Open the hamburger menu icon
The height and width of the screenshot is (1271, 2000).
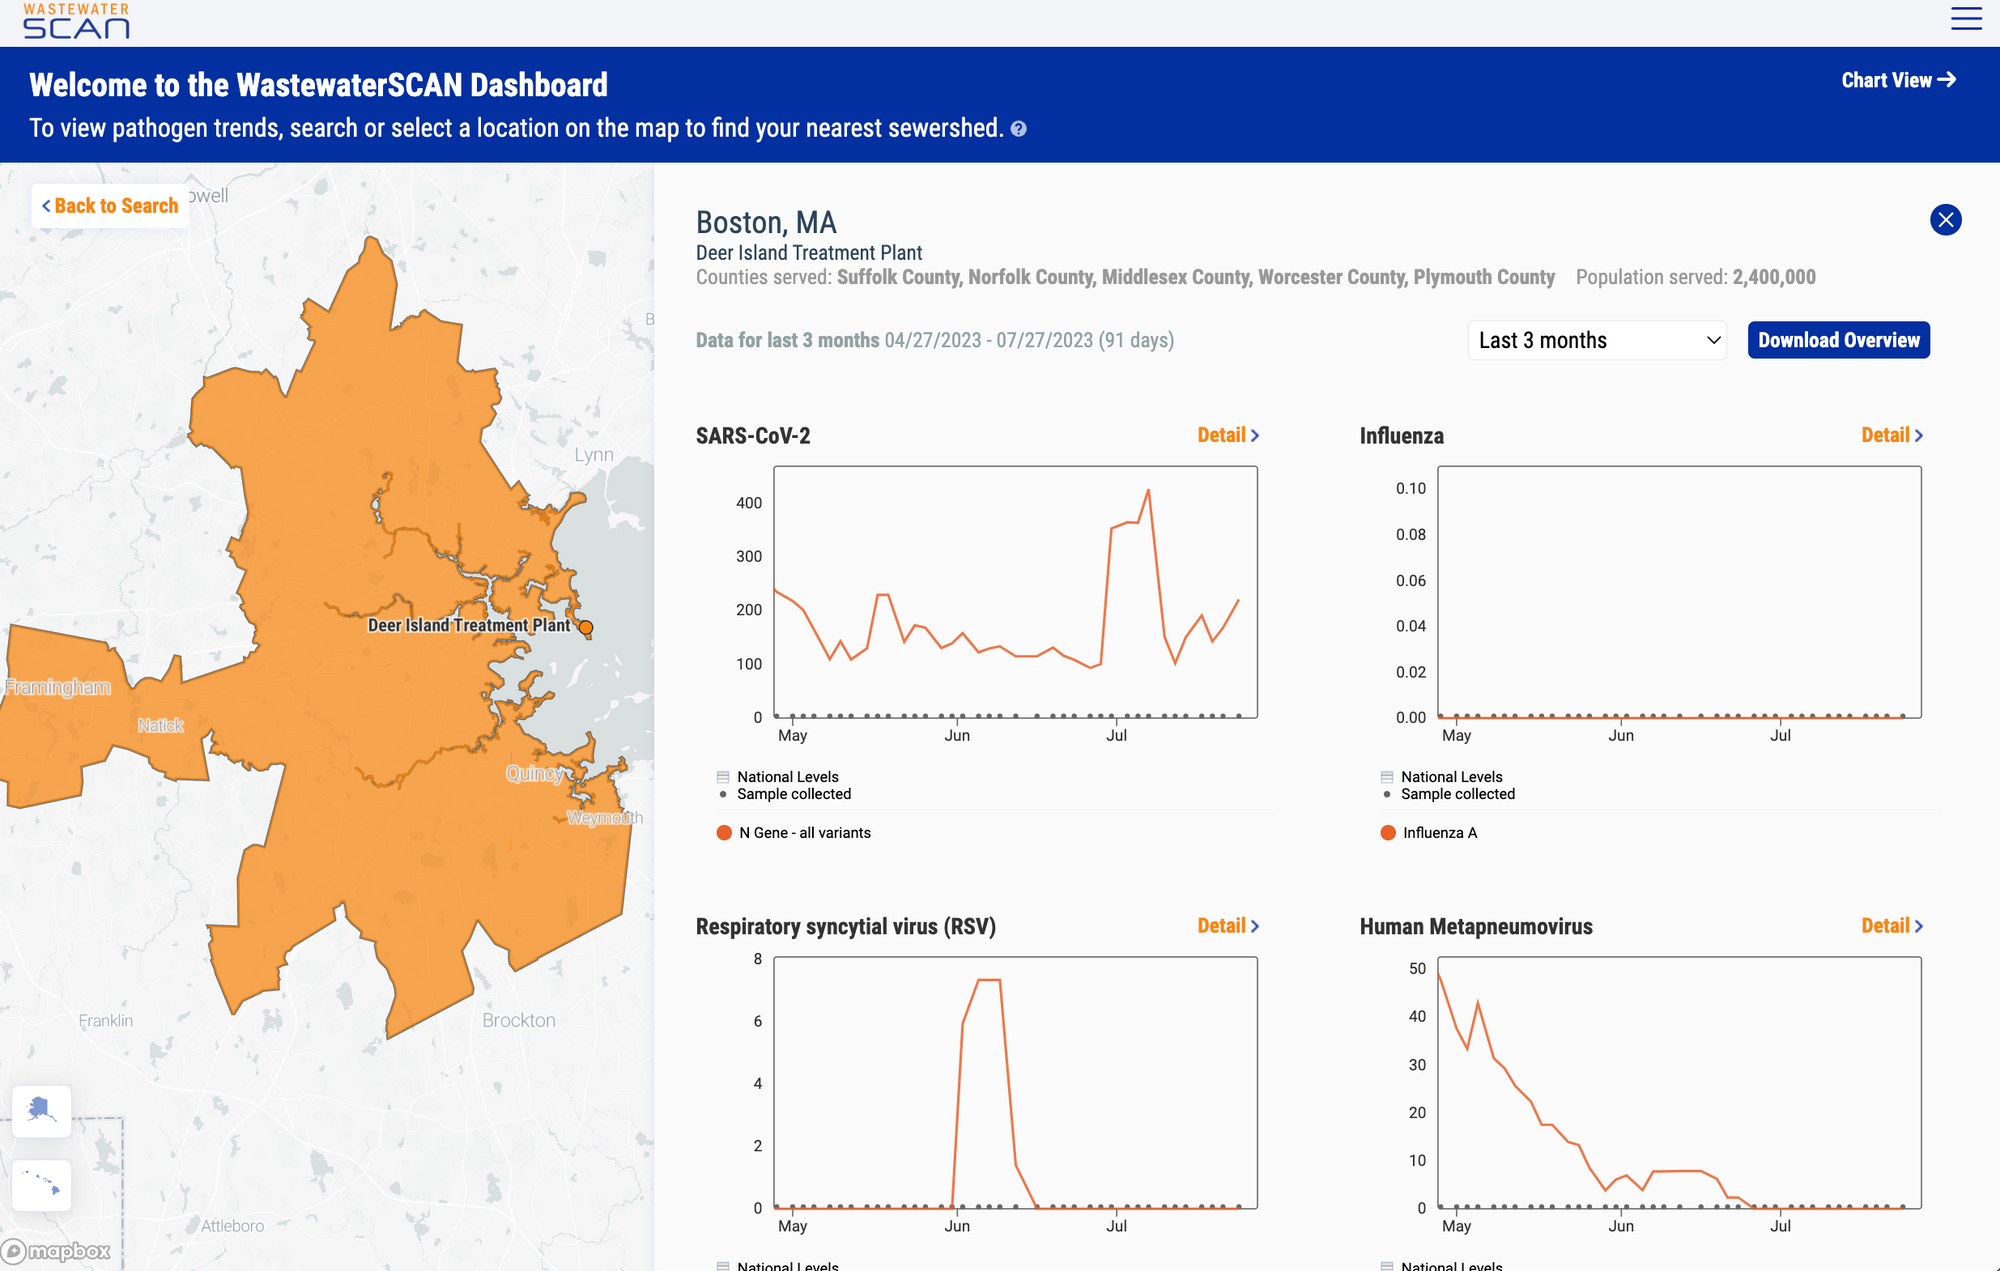tap(1965, 19)
